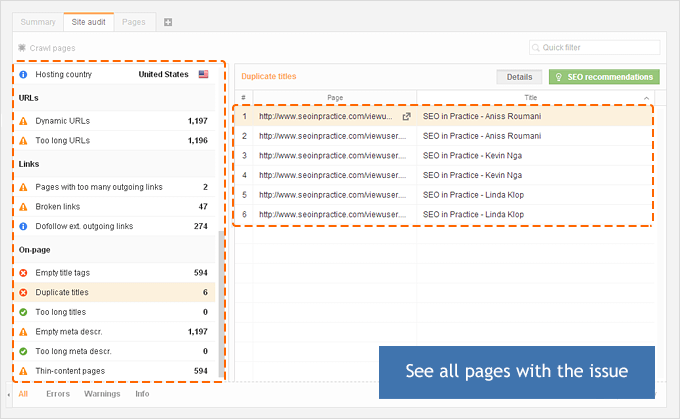Screen dimensions: 680x419
Task: Click the Details button
Action: [x=519, y=76]
